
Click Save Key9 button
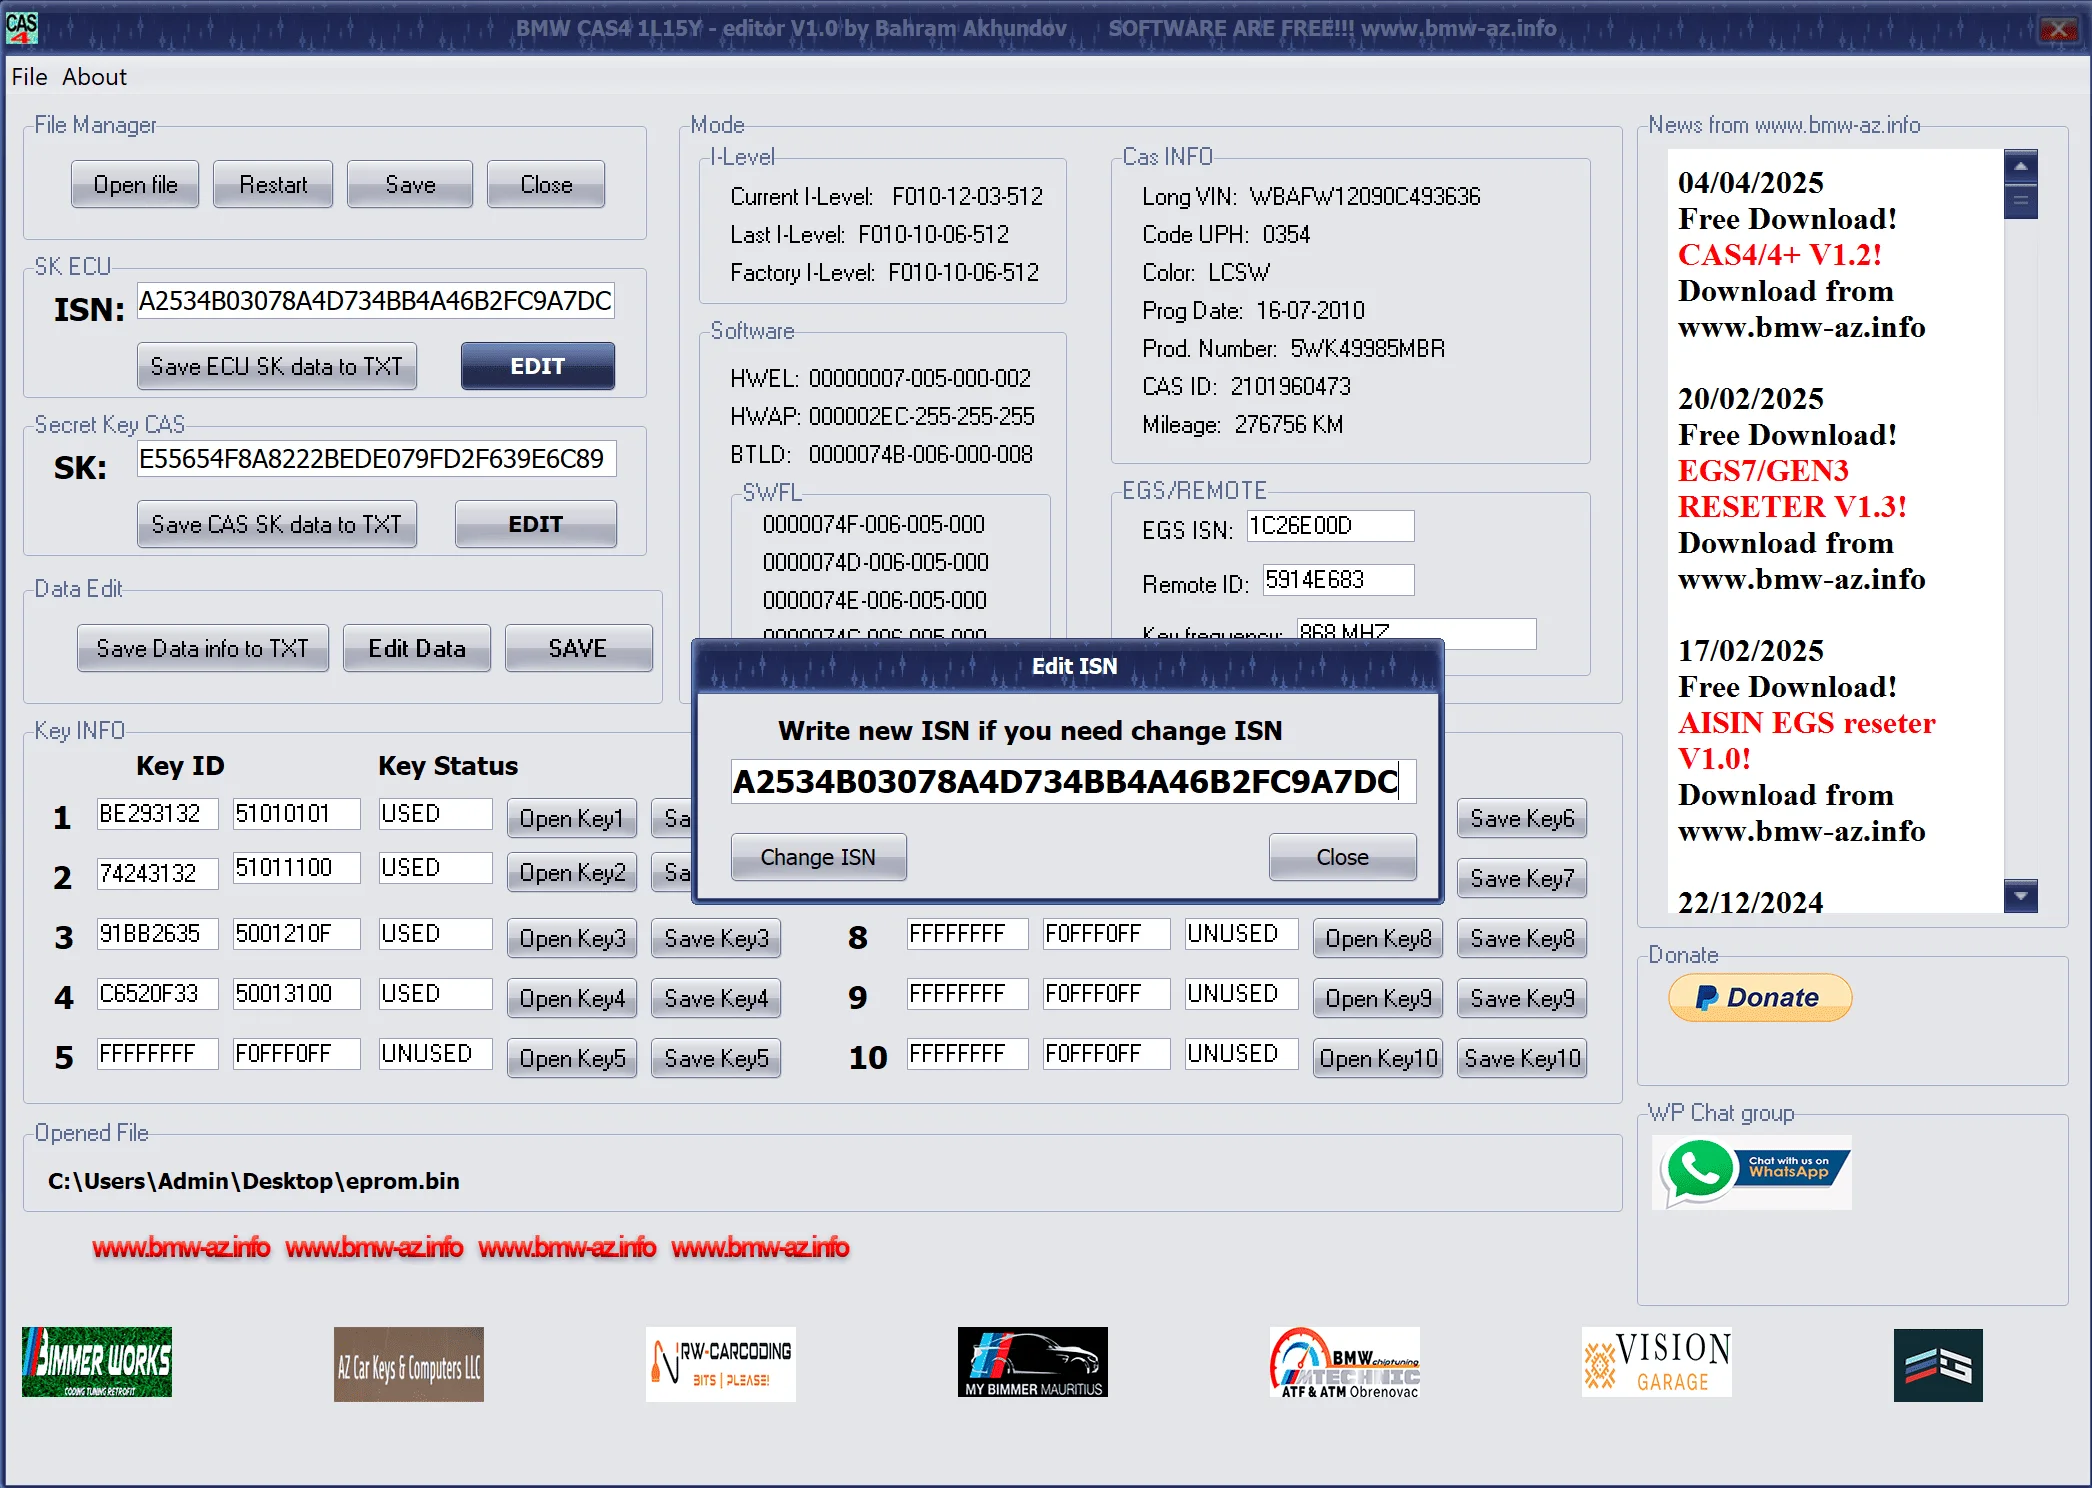(x=1522, y=998)
